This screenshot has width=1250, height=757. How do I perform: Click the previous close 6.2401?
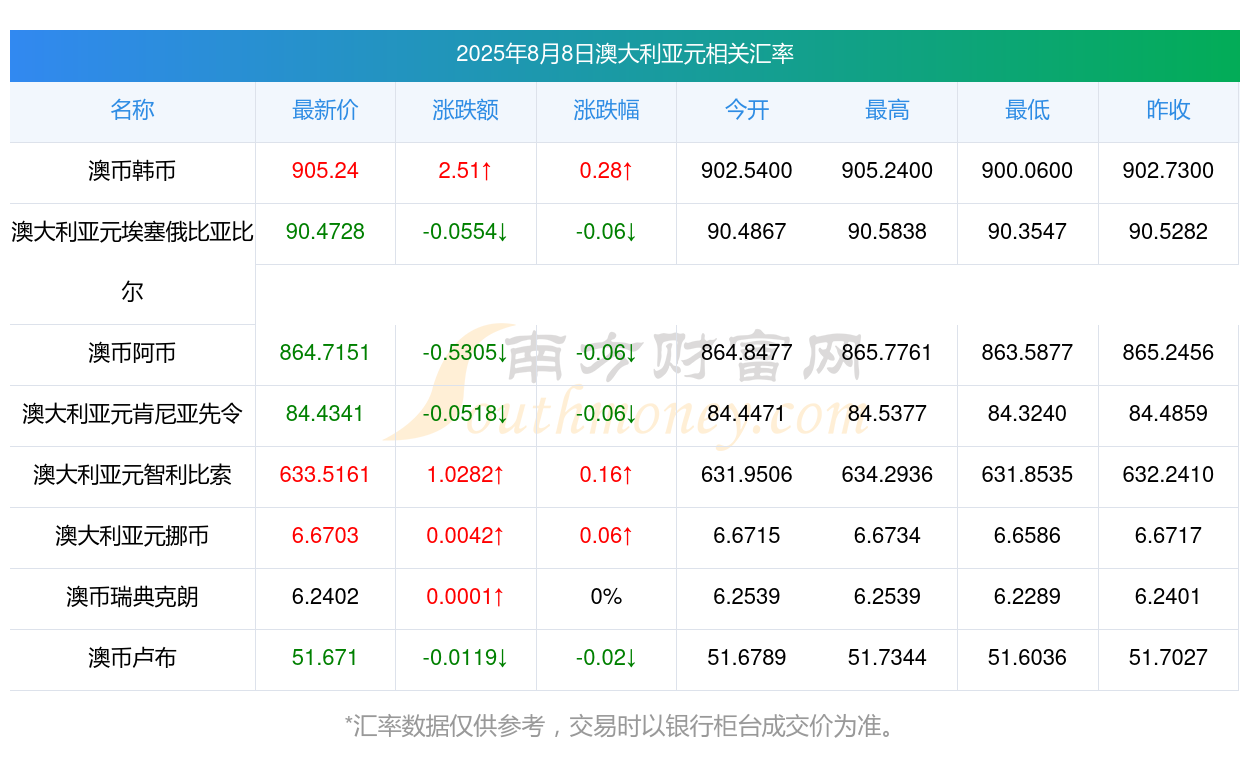coord(1168,597)
